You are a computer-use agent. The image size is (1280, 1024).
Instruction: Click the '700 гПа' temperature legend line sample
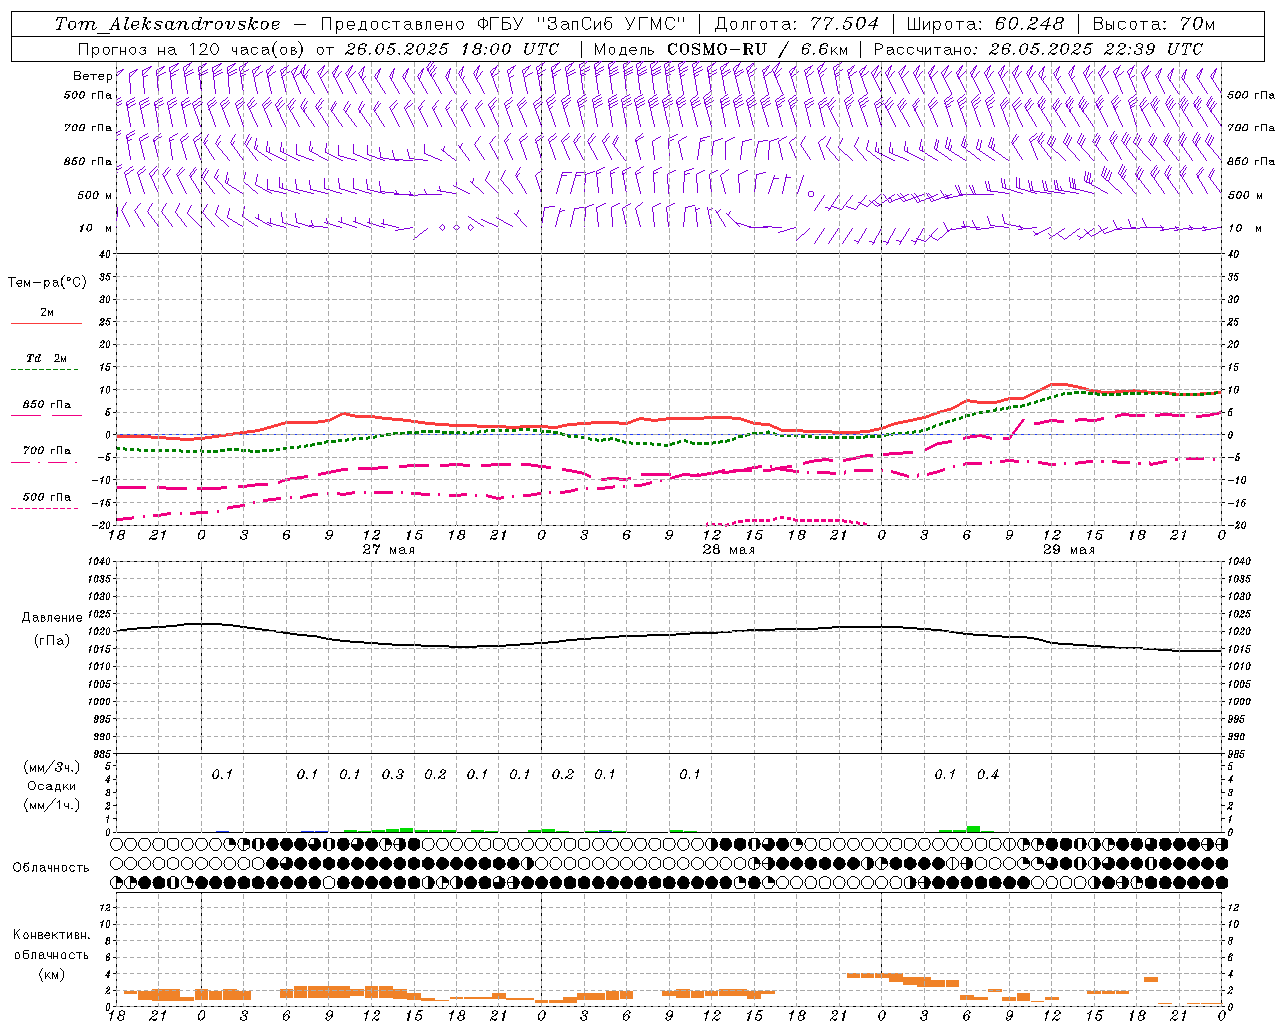point(46,462)
